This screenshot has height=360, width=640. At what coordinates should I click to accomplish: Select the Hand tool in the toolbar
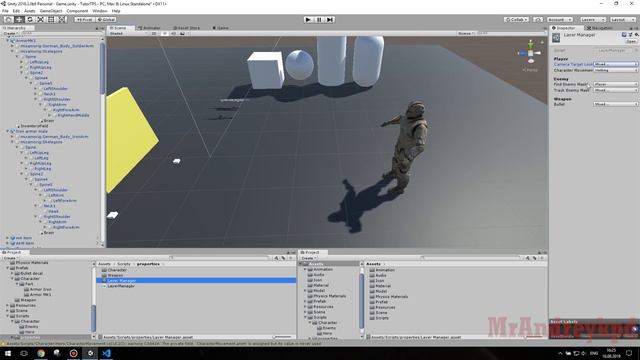8,20
